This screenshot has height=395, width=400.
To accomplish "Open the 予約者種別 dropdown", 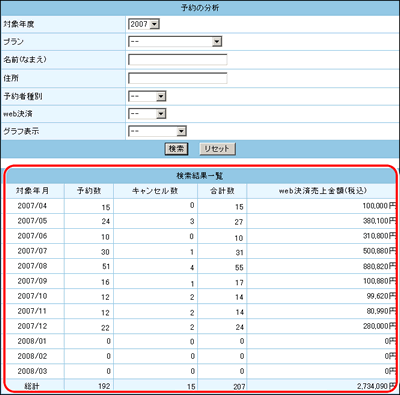I will [147, 96].
